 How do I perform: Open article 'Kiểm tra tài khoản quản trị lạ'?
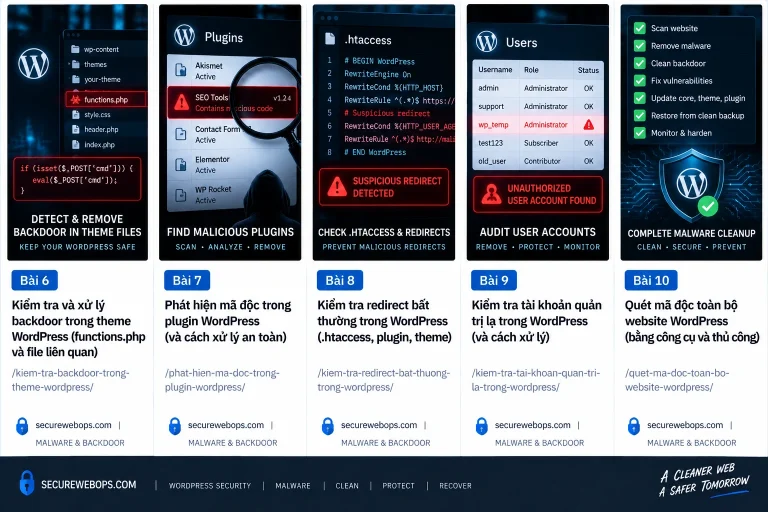tap(536, 321)
